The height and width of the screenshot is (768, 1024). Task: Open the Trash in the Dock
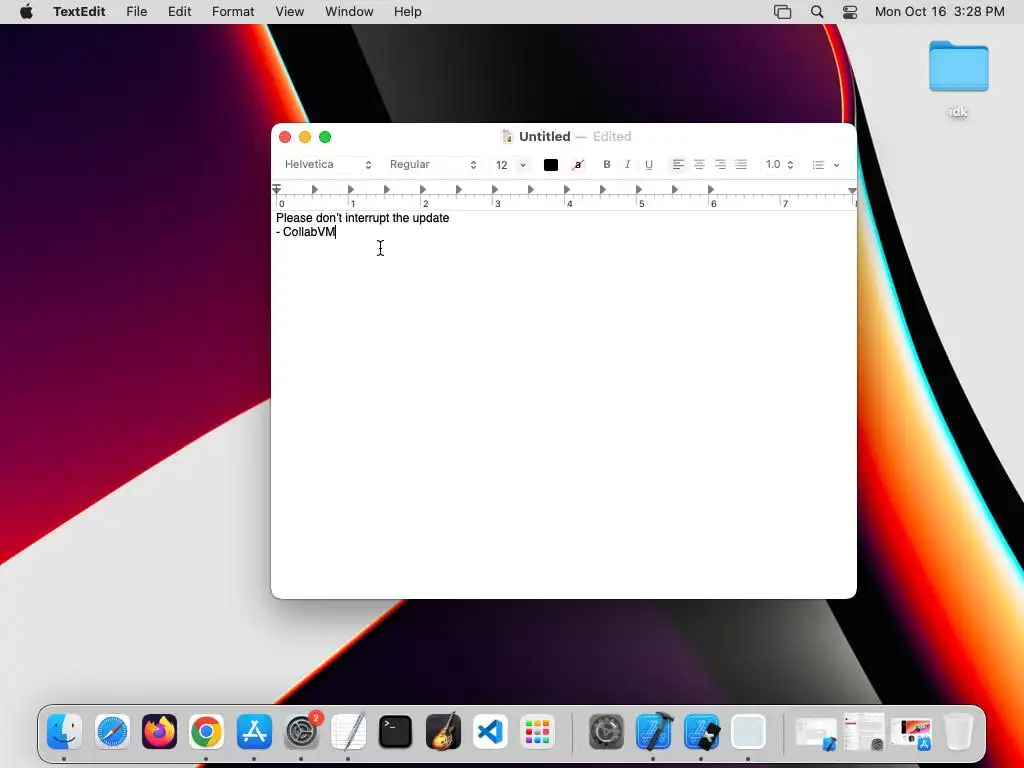point(959,731)
